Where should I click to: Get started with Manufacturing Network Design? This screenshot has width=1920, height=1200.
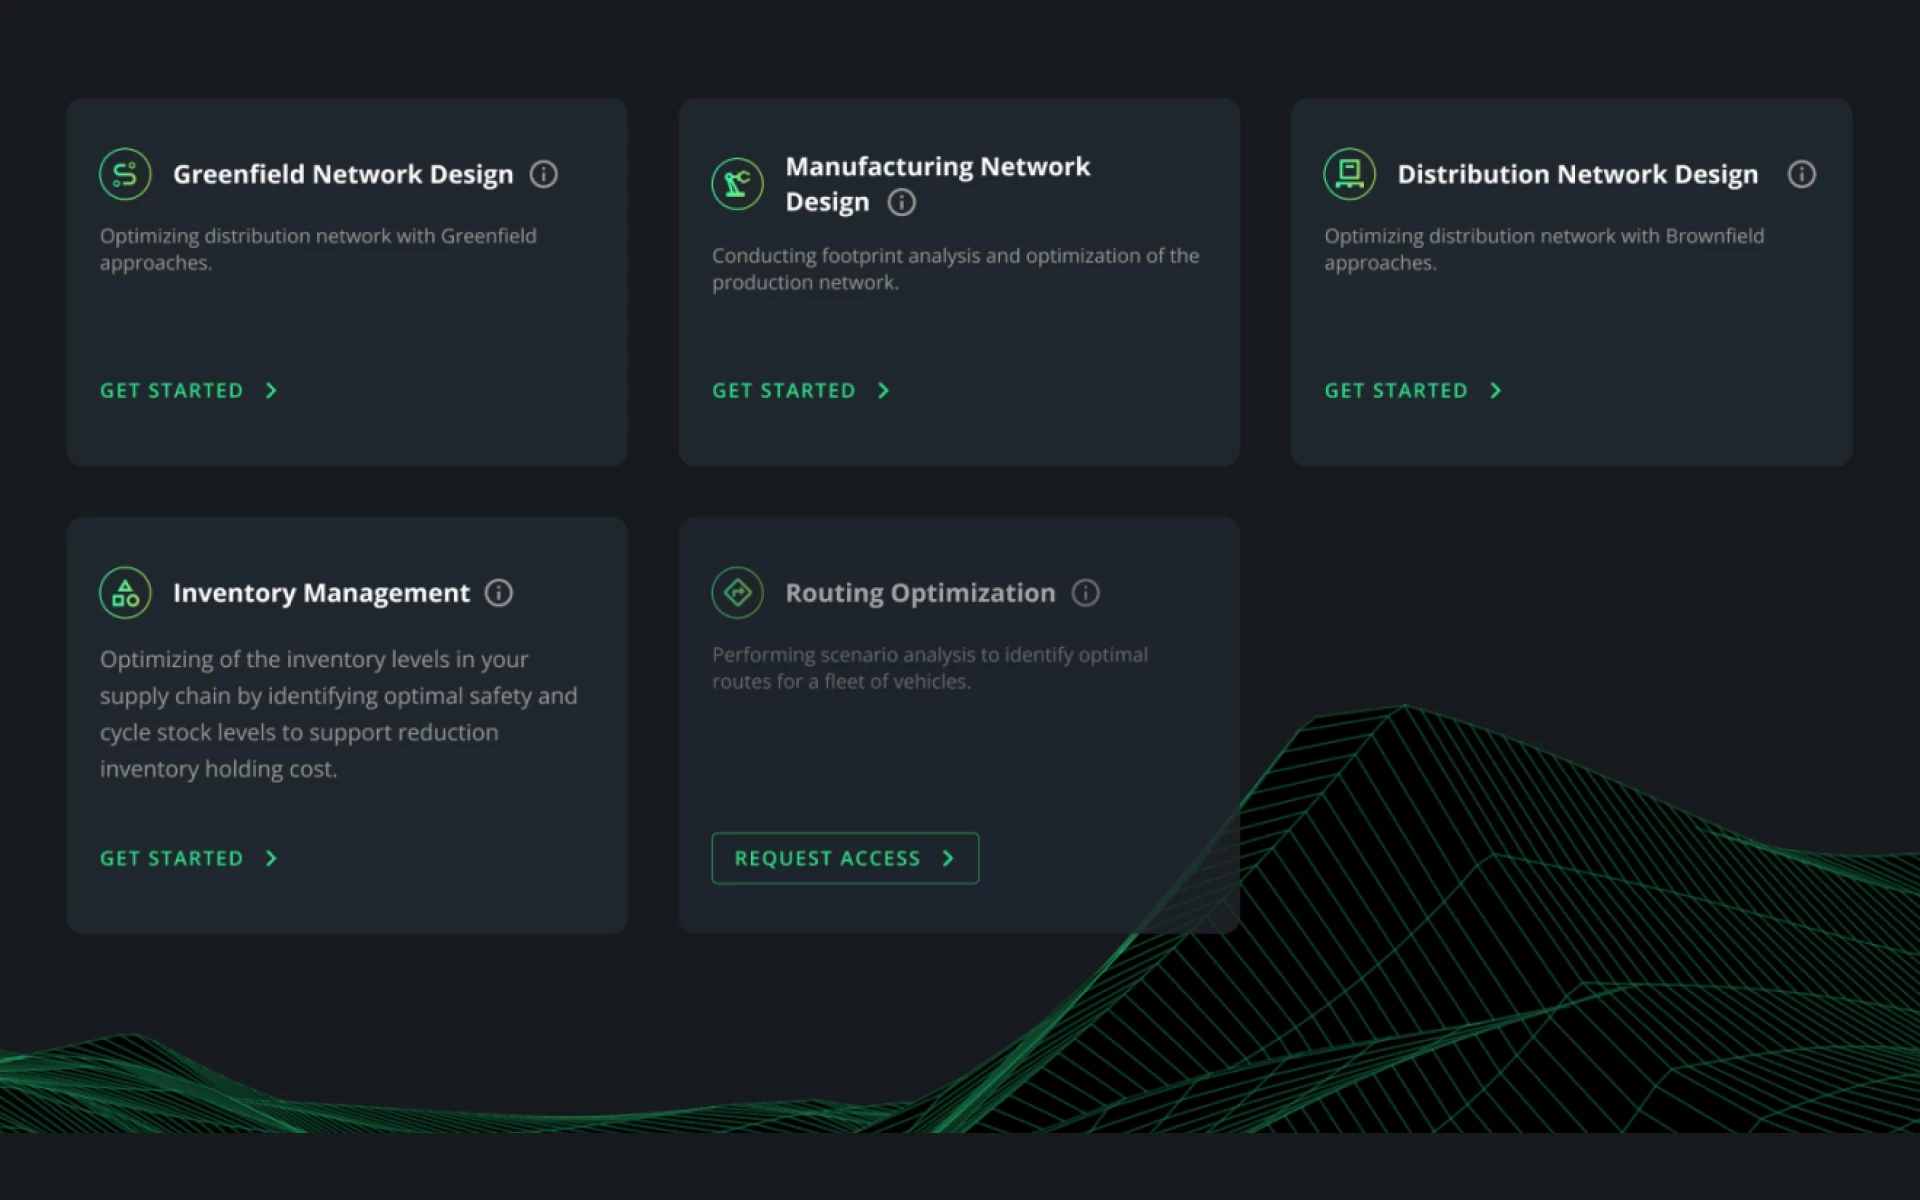[x=799, y=391]
